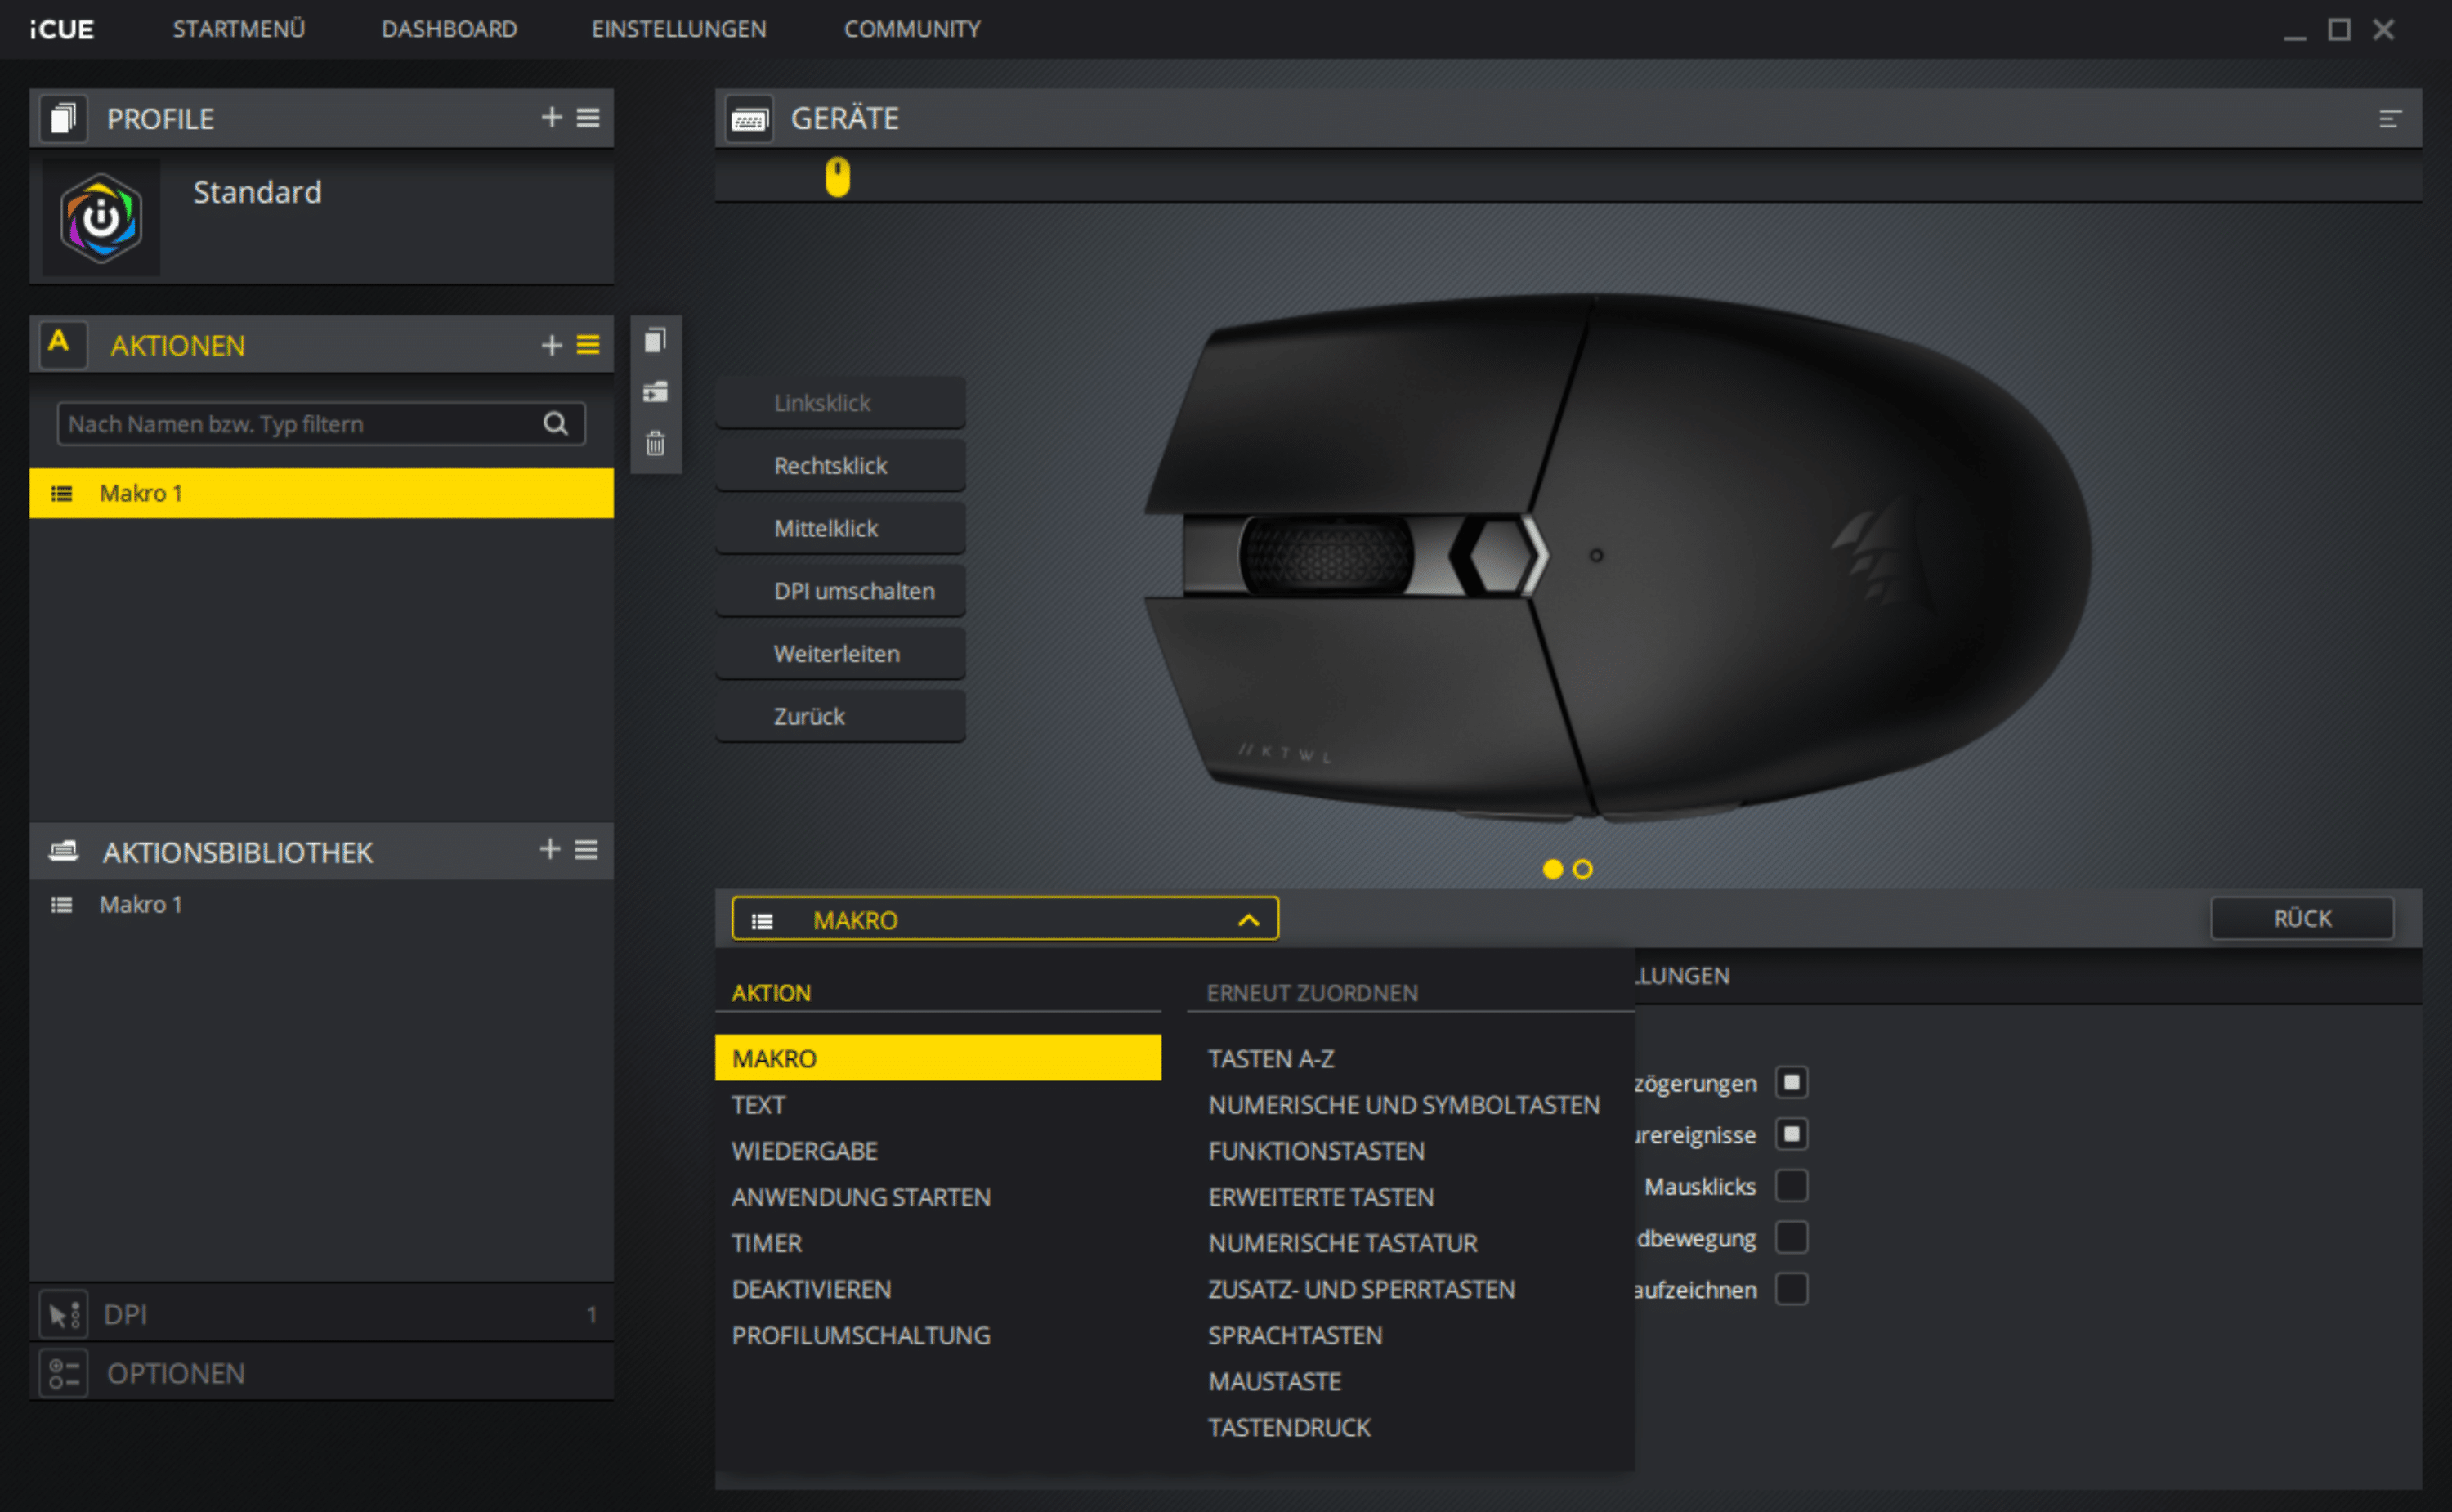The height and width of the screenshot is (1512, 2452).
Task: Click the copy action icon beside Aktionen
Action: [x=655, y=341]
